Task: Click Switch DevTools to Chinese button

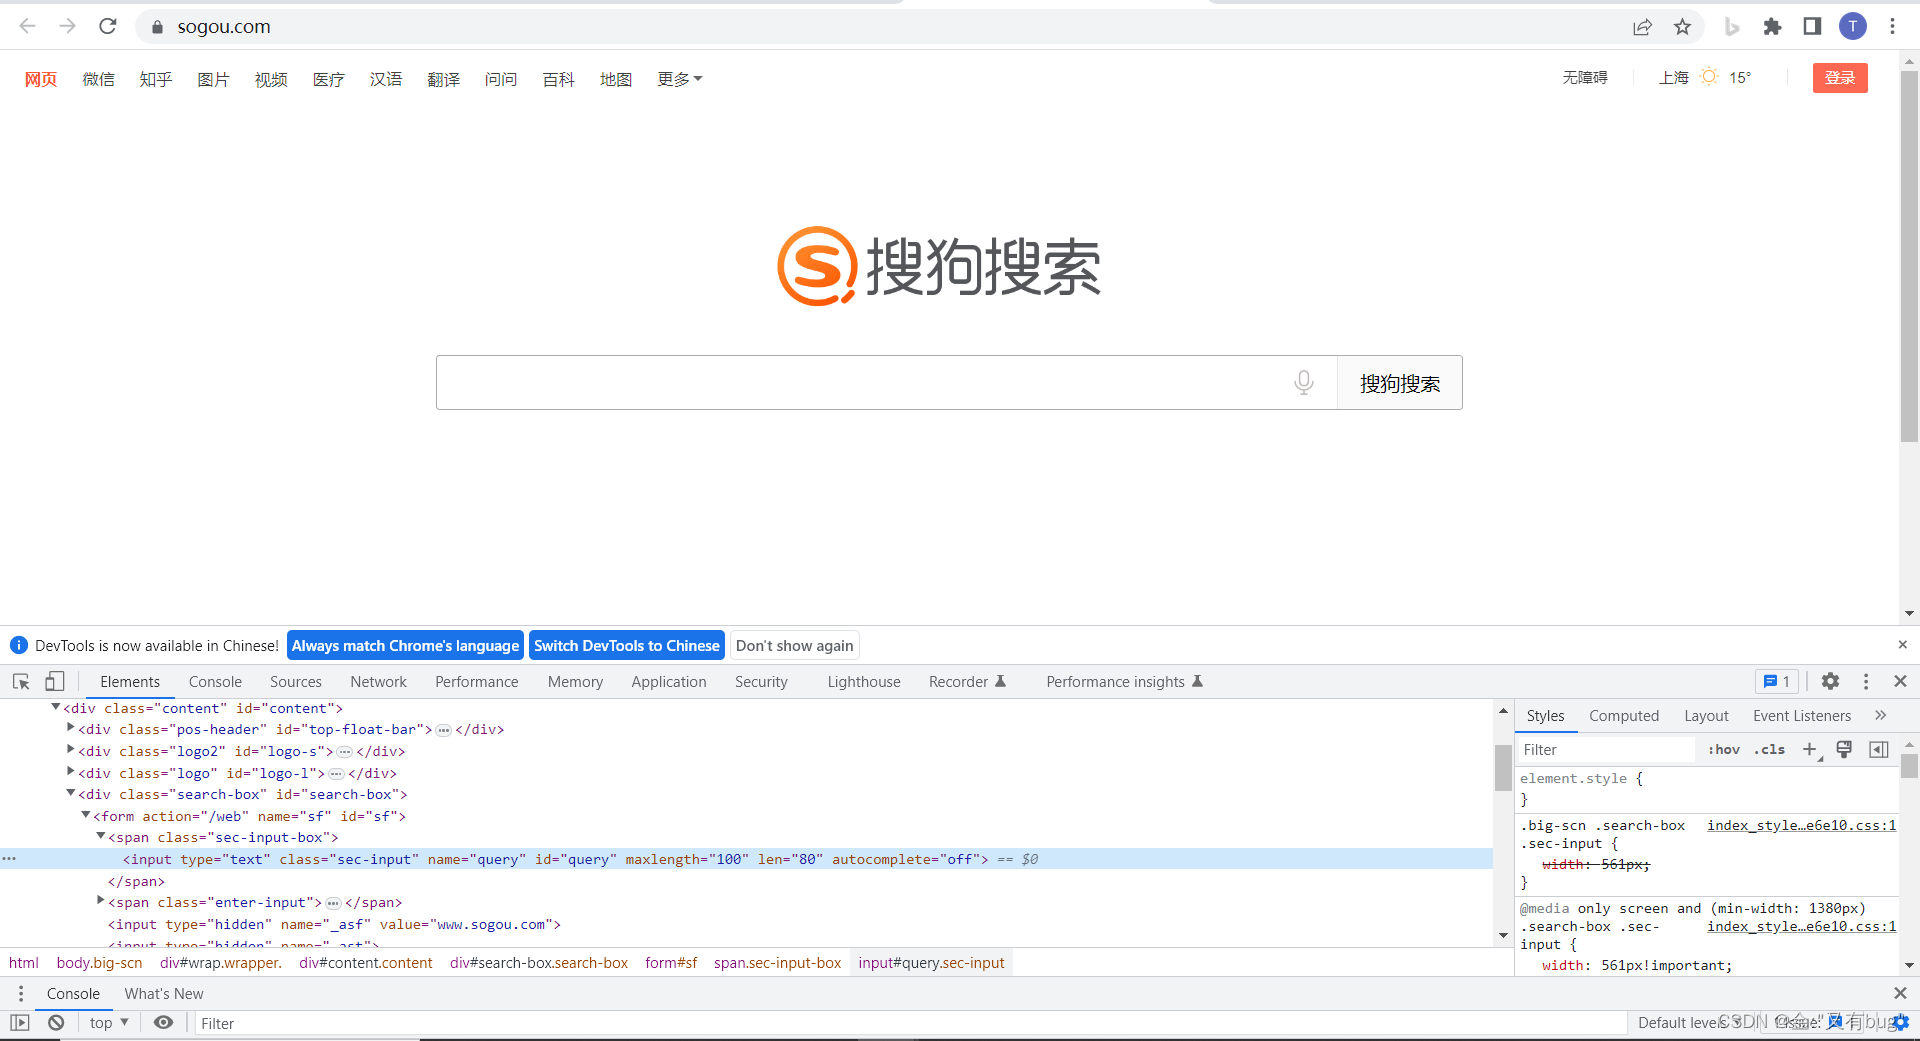Action: click(627, 645)
